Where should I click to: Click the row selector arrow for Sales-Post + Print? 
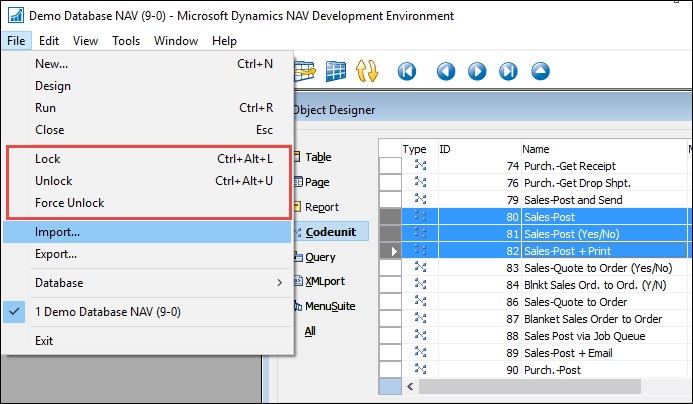pos(391,251)
